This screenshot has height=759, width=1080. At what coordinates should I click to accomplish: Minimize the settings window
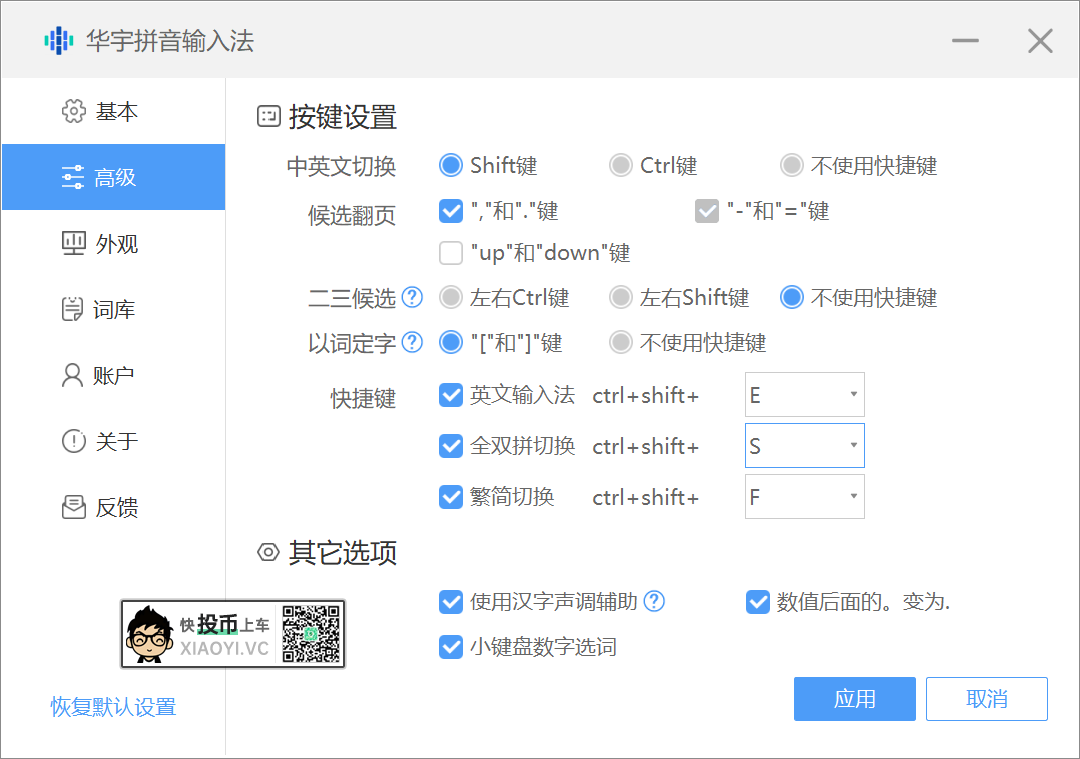tap(965, 41)
